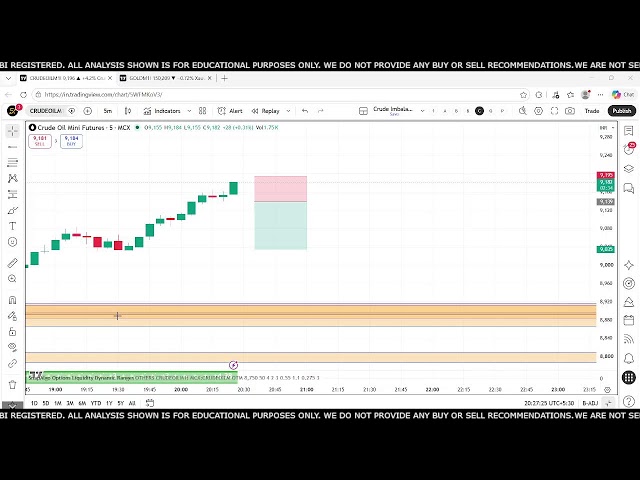This screenshot has width=640, height=480.
Task: Open the go to date calendar icon
Action: point(150,403)
